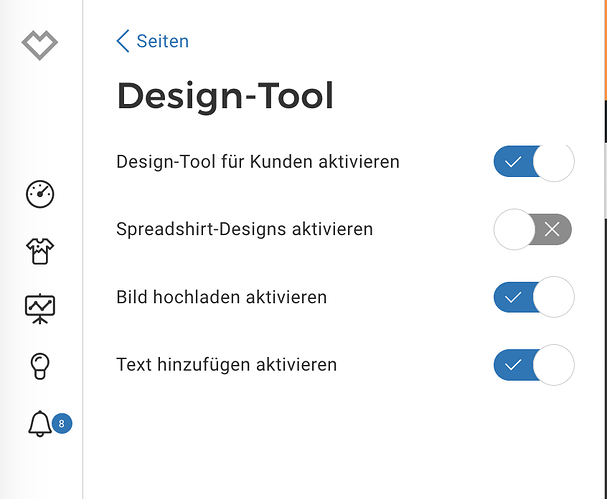Disable Design-Tool für Kunden aktivieren toggle
607x499 pixels.
[x=533, y=162]
